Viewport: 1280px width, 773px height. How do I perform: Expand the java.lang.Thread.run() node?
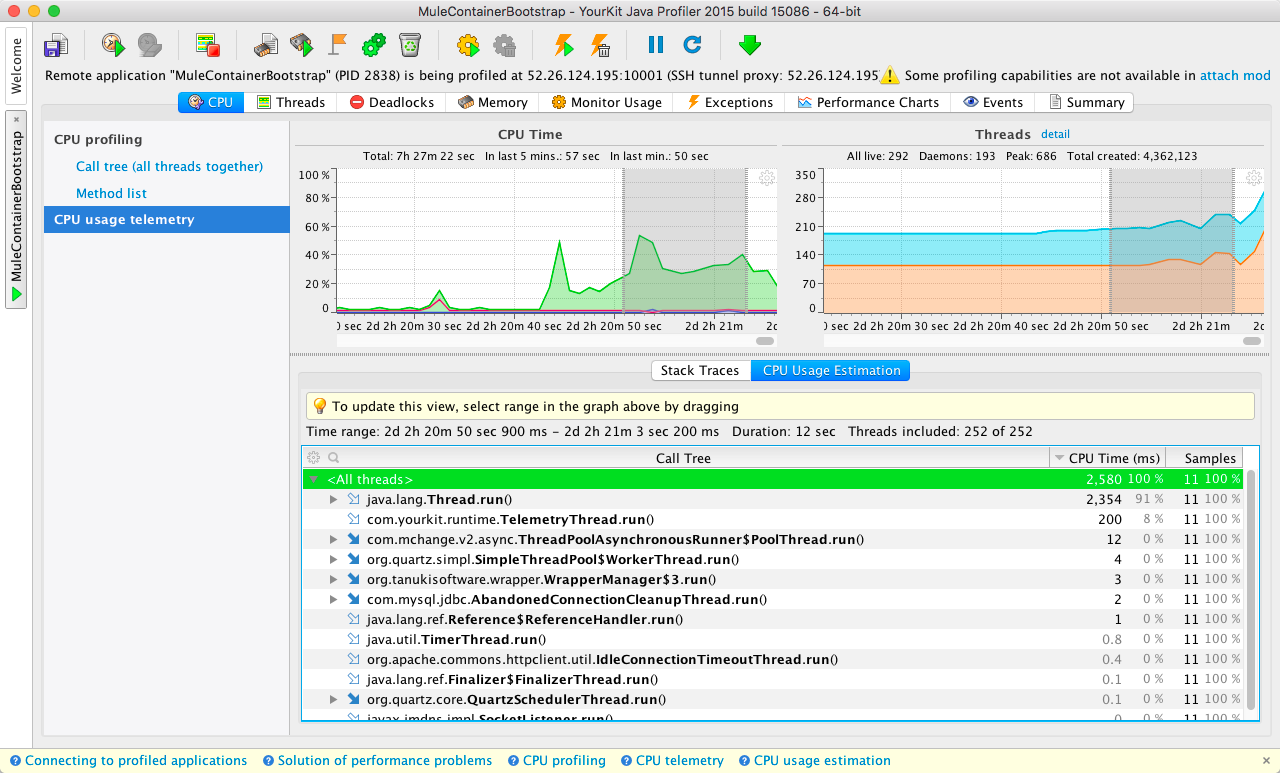pyautogui.click(x=334, y=499)
